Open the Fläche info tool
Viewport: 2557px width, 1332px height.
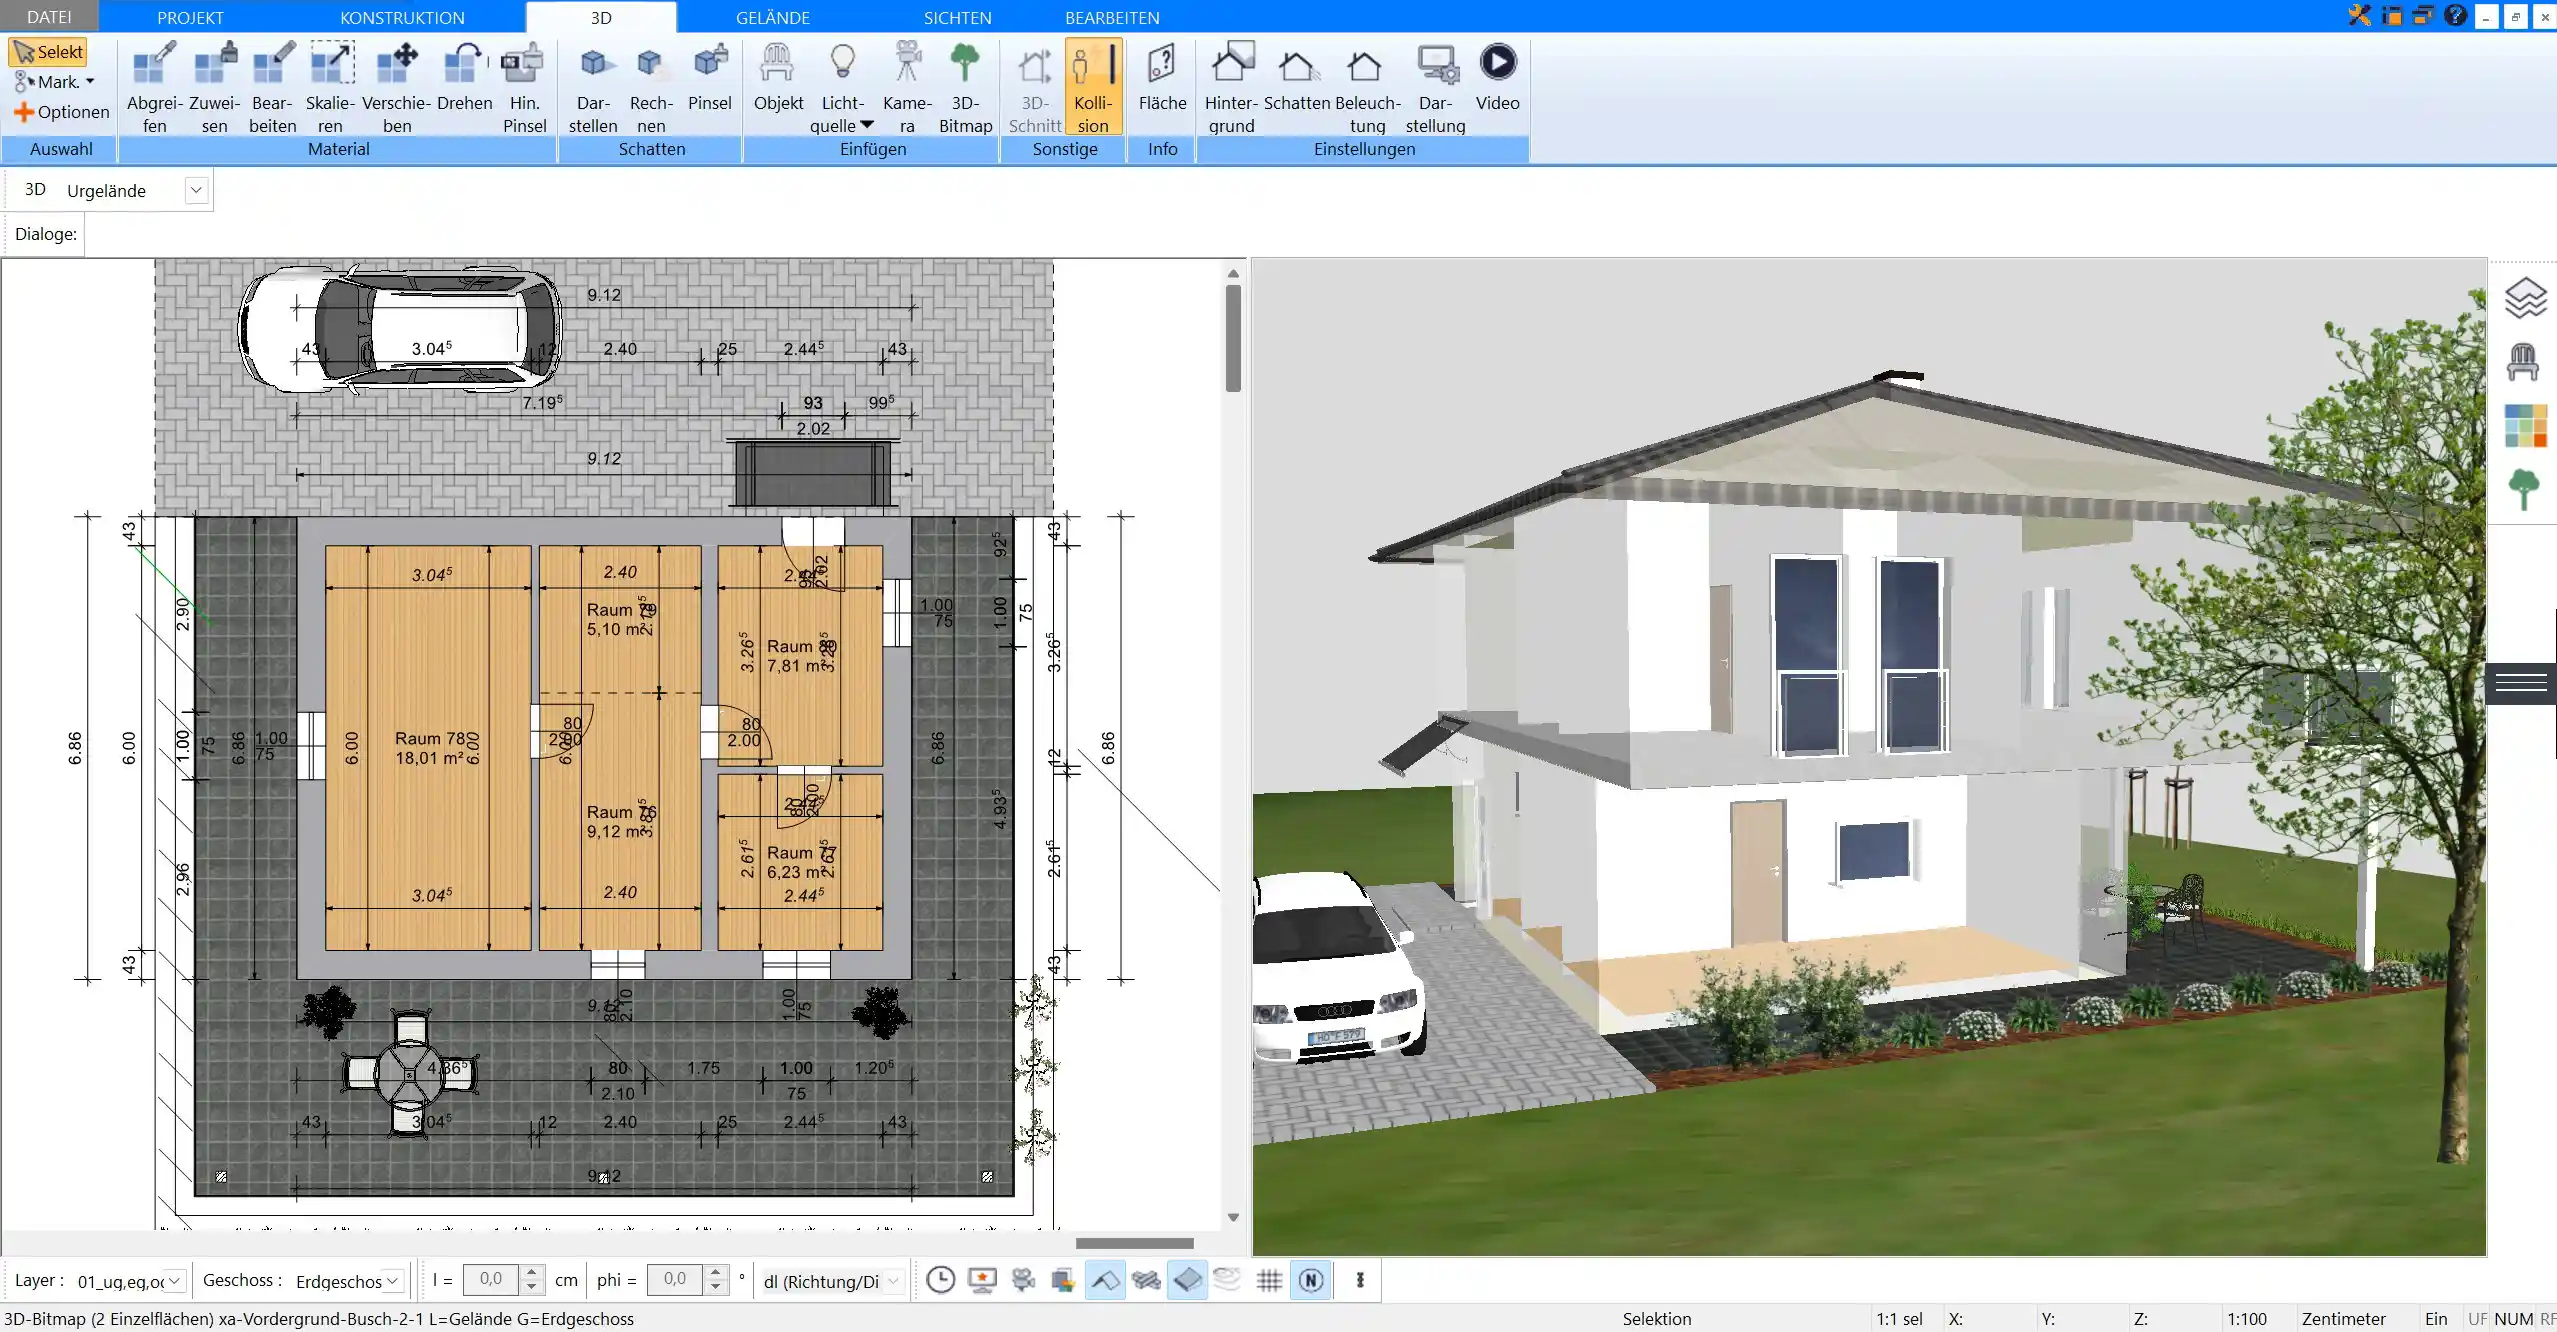point(1162,78)
